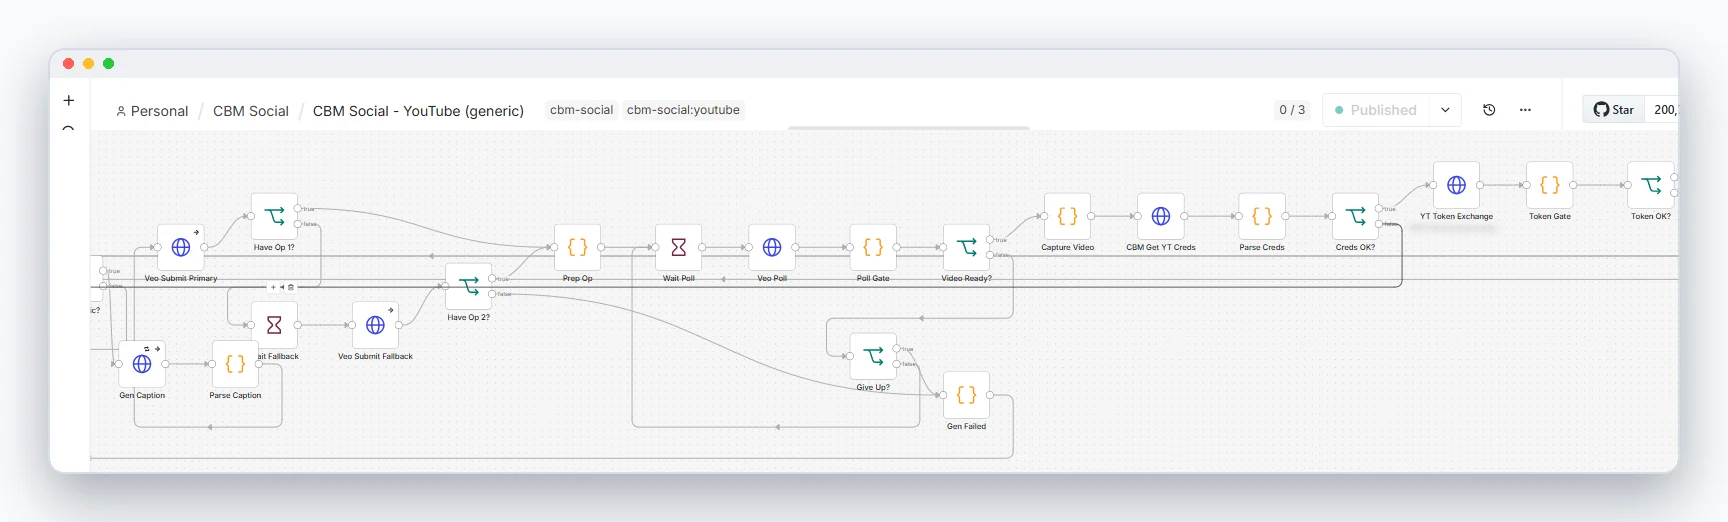Minimize the window with the yellow button
1728x522 pixels.
[x=88, y=63]
